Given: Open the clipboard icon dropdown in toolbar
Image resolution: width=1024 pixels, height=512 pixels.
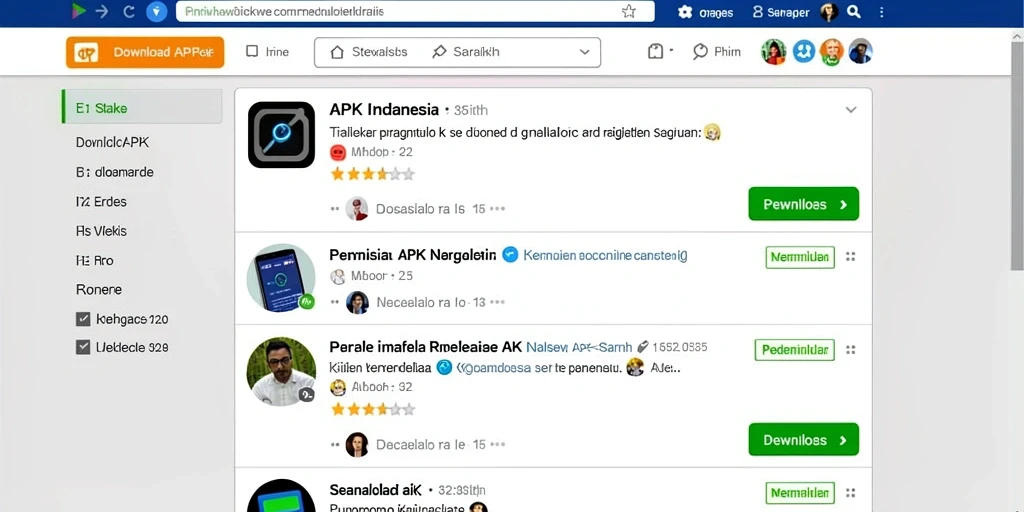Looking at the screenshot, I should click(660, 52).
